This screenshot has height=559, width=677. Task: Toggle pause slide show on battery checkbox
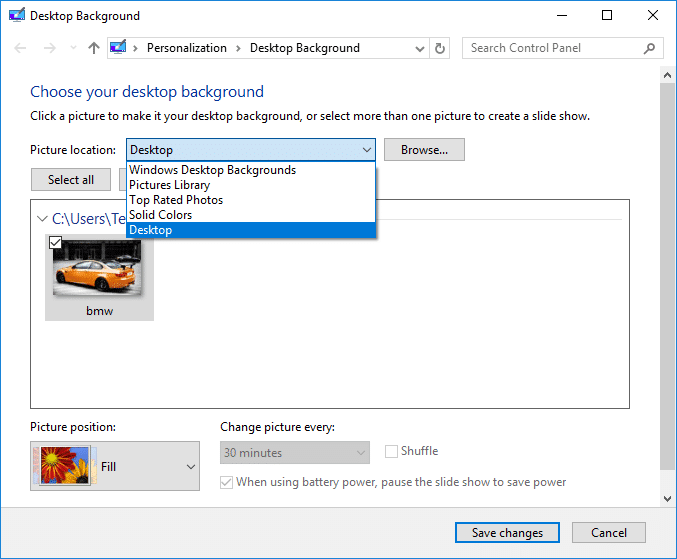pyautogui.click(x=226, y=482)
